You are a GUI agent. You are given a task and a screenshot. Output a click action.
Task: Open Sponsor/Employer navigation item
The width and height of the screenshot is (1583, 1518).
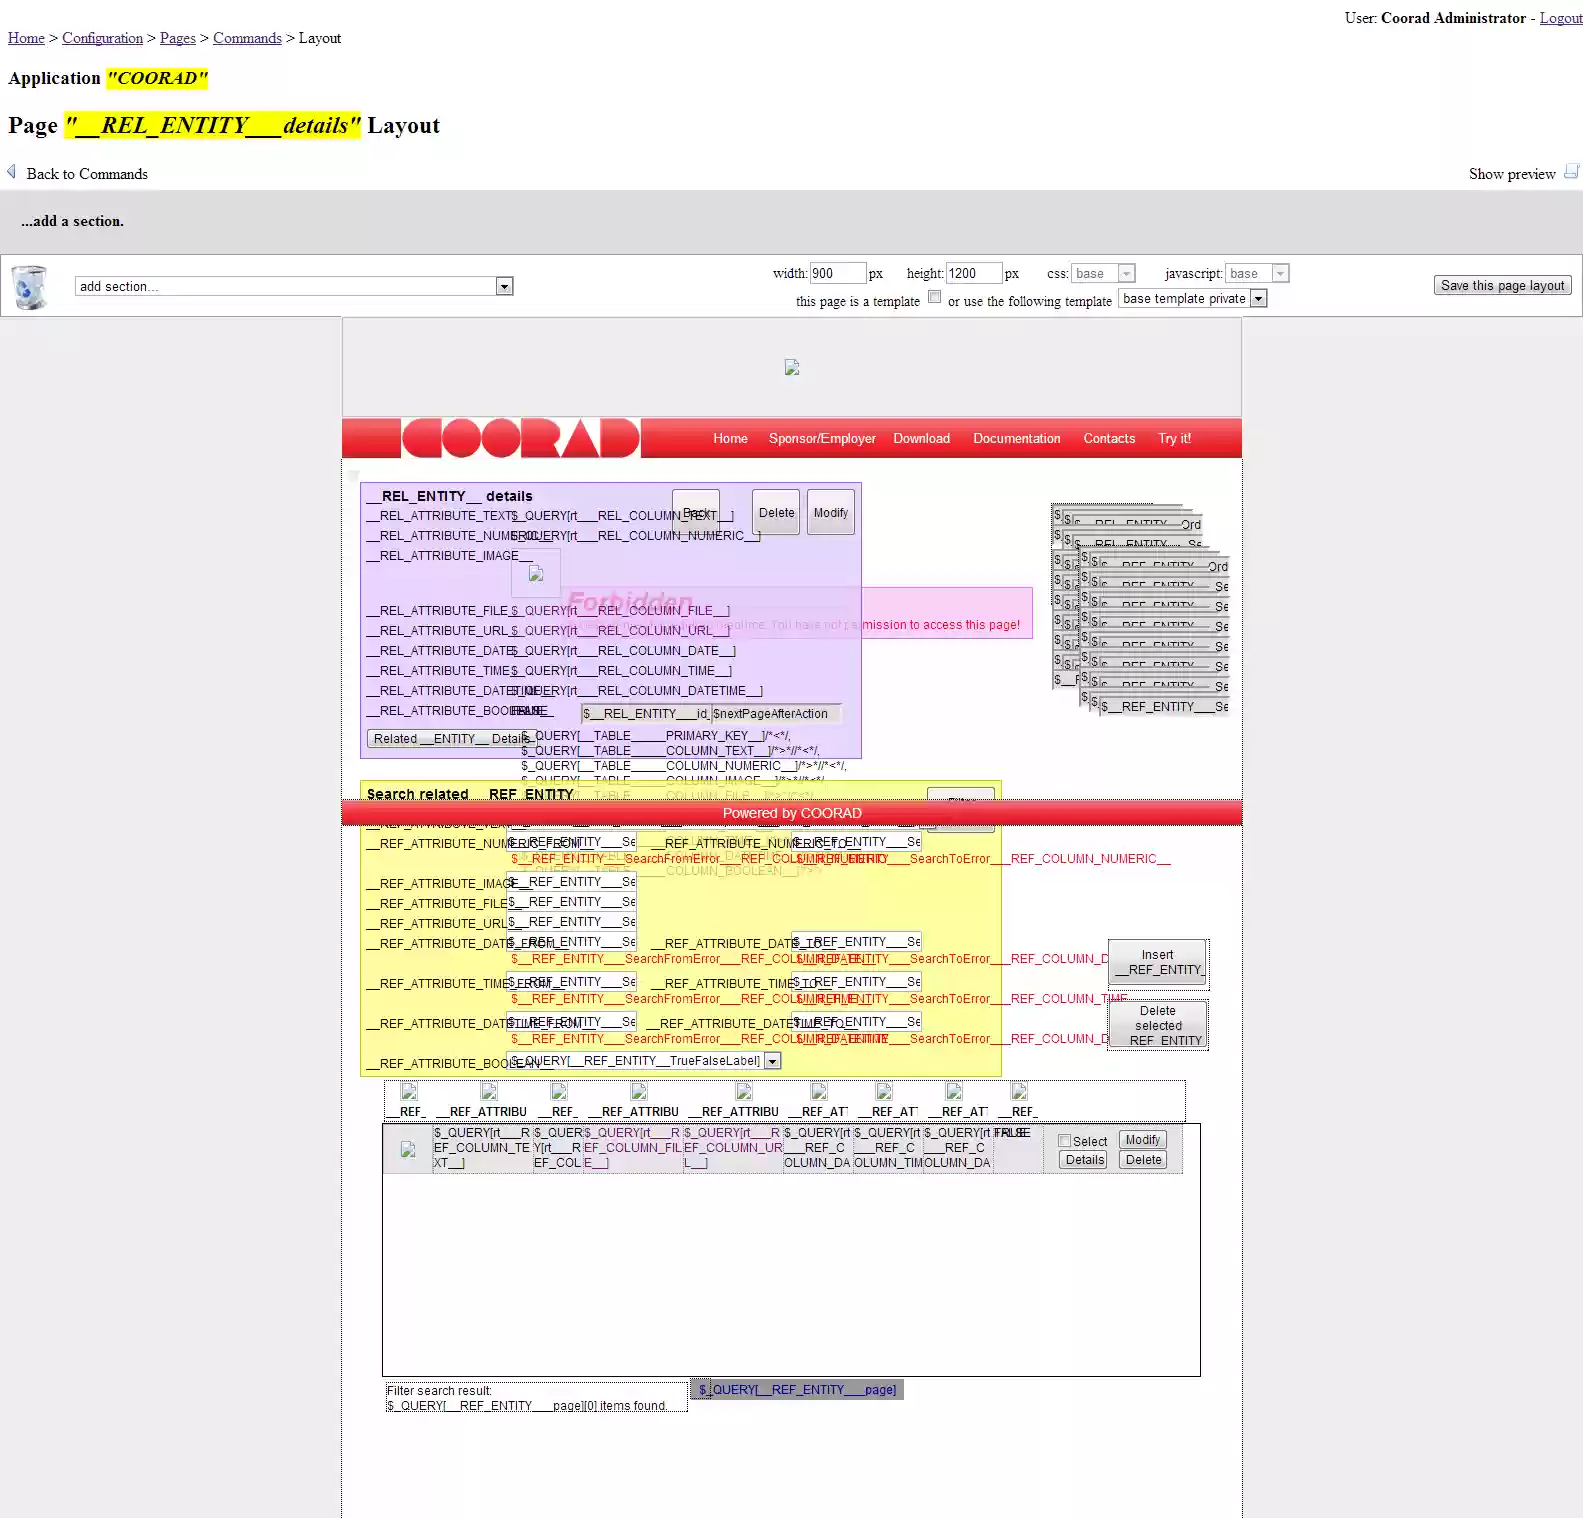point(822,438)
